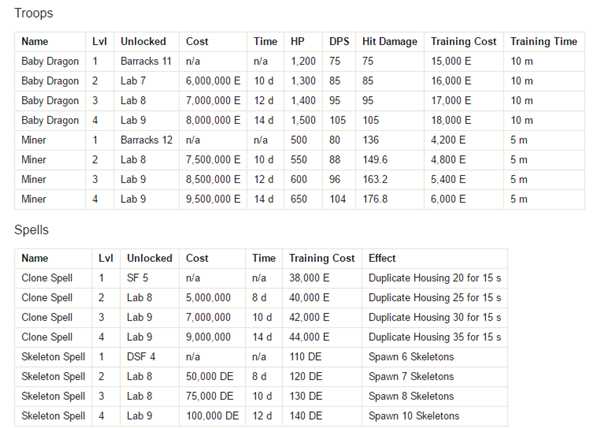Screen dimensions: 600x428
Task: Click HP value 1,200
Action: (x=303, y=61)
